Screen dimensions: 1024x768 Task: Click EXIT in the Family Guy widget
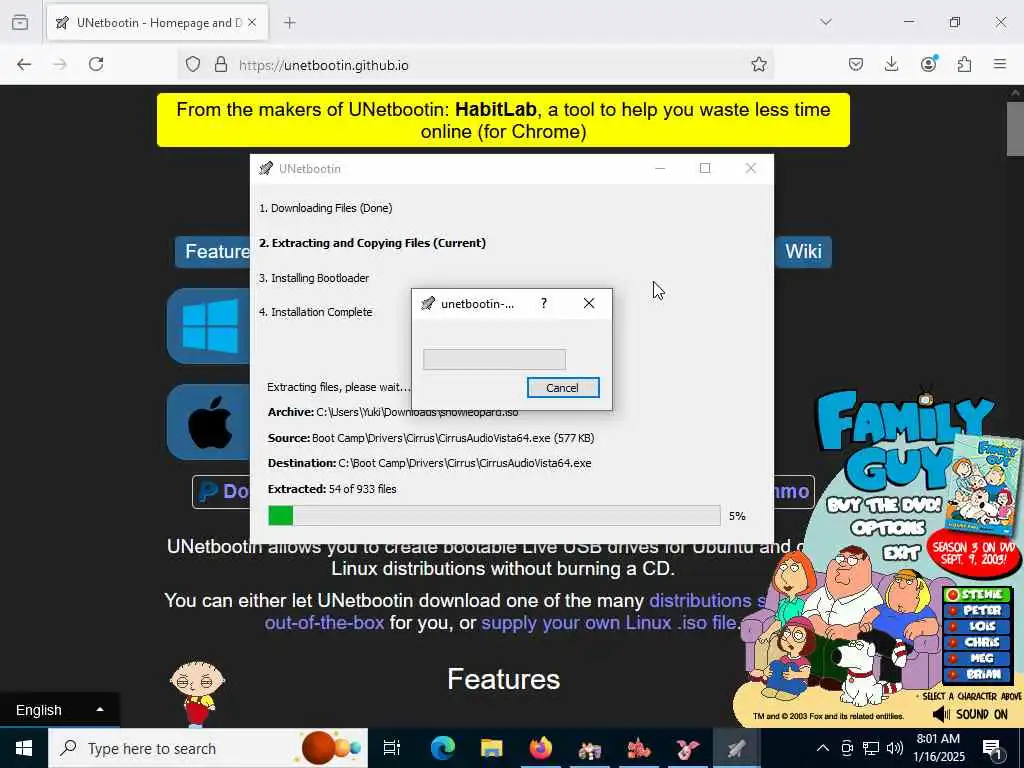(901, 553)
